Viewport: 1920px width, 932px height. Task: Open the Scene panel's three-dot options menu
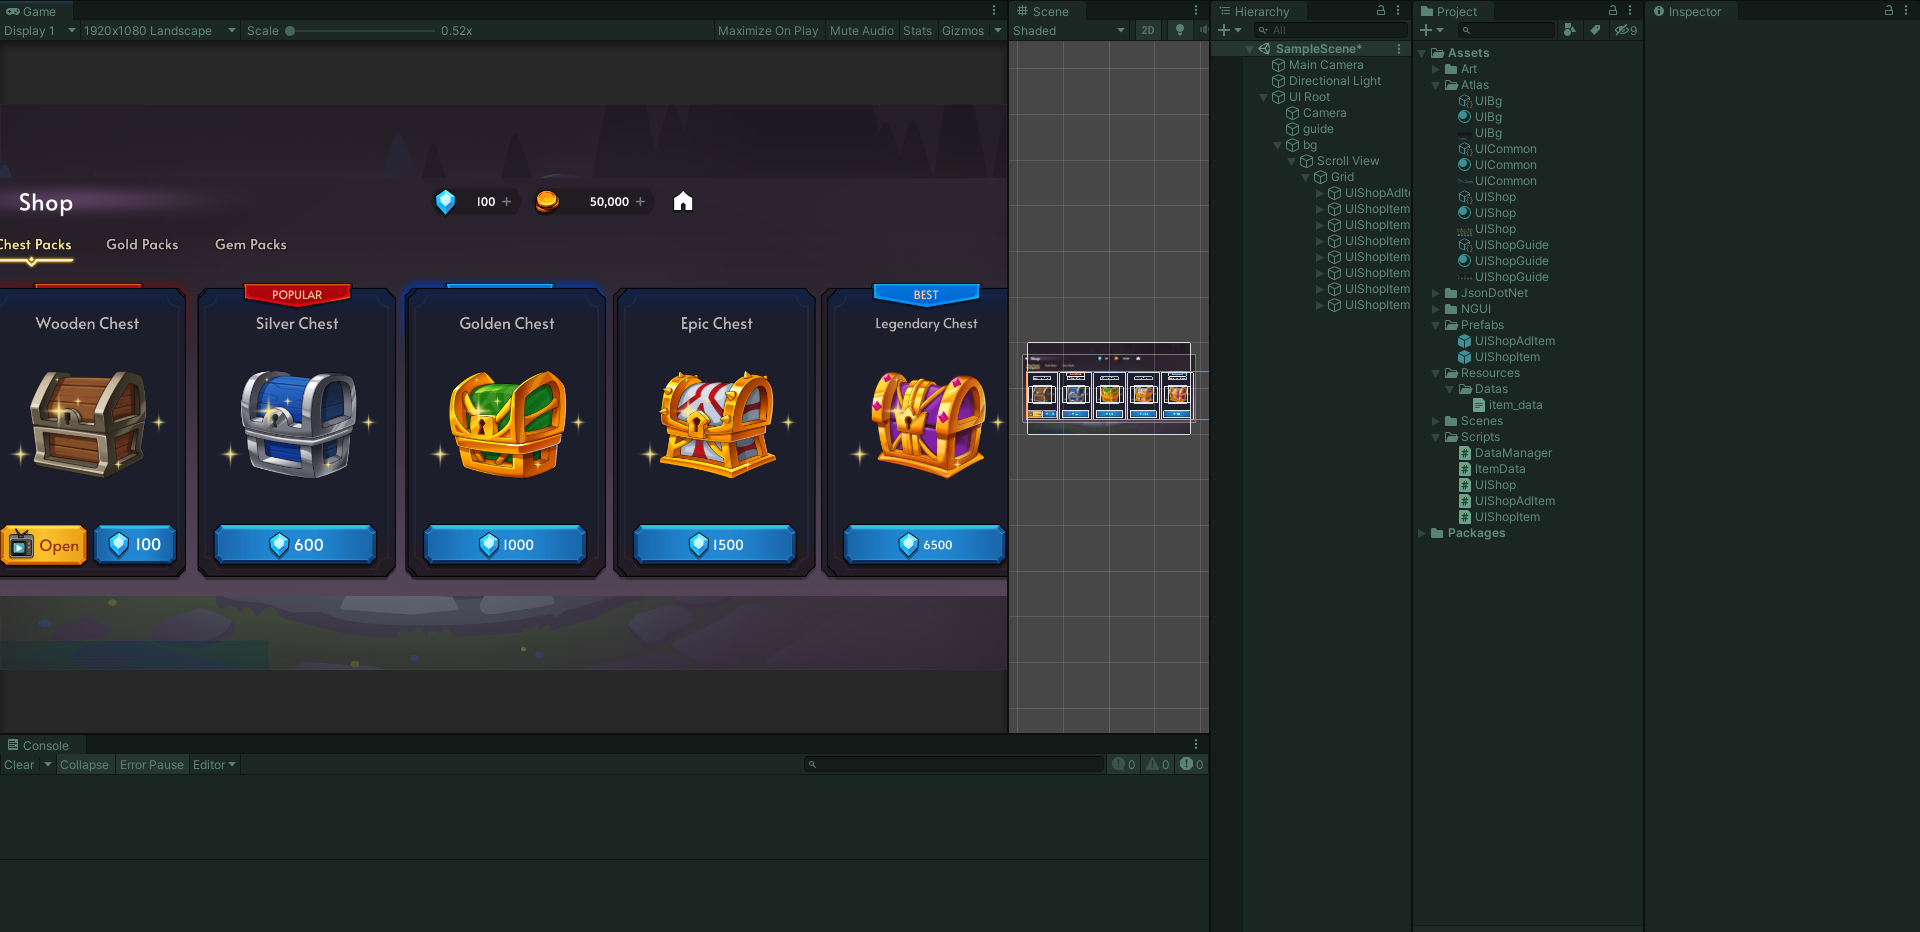click(x=1196, y=11)
